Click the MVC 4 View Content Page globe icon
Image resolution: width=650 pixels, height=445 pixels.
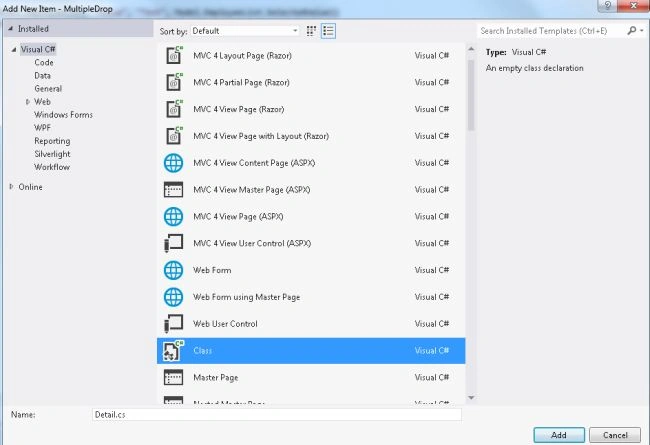[x=173, y=163]
